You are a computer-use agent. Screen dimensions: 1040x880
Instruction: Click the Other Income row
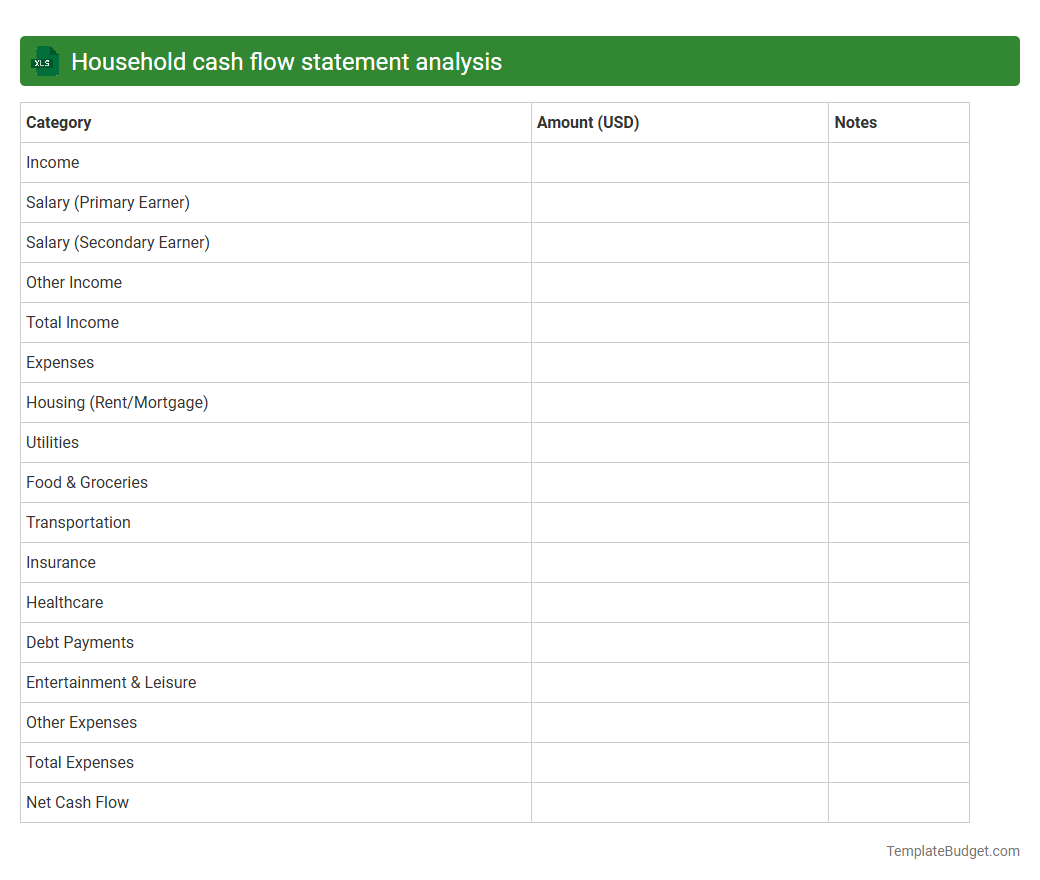pyautogui.click(x=74, y=282)
